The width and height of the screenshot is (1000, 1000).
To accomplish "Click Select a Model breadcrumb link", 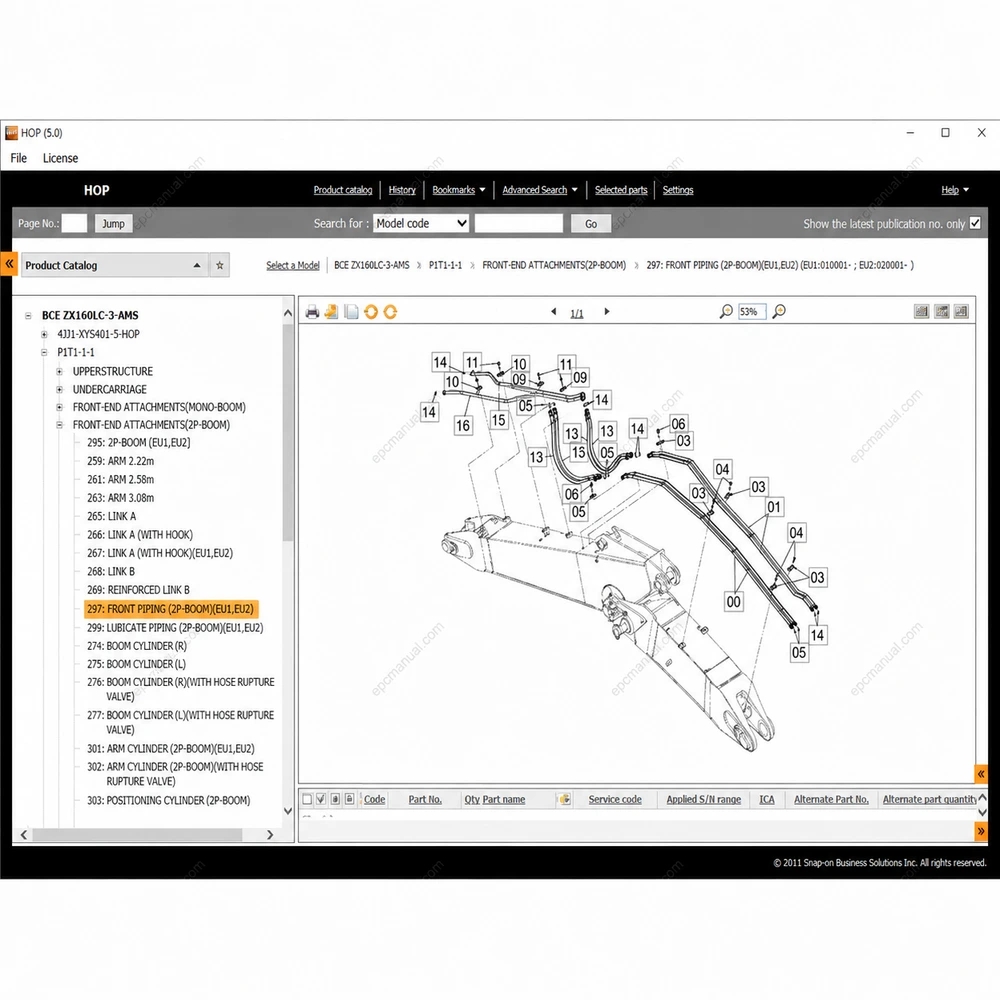I will click(293, 265).
